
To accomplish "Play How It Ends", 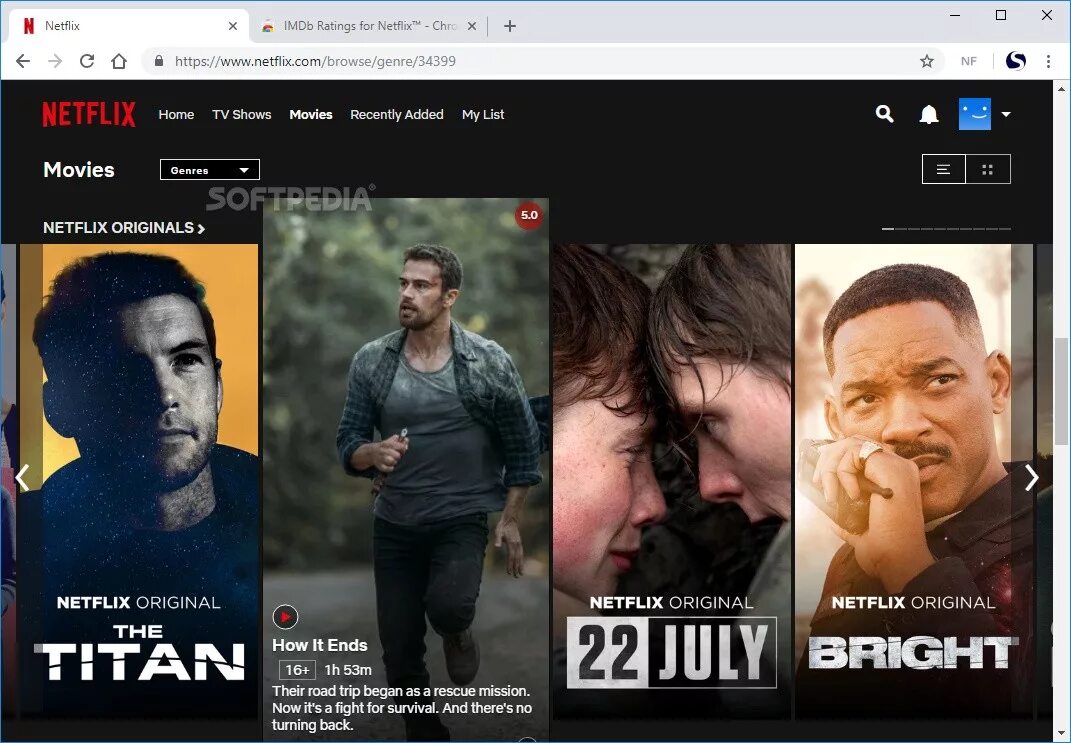I will (x=285, y=617).
